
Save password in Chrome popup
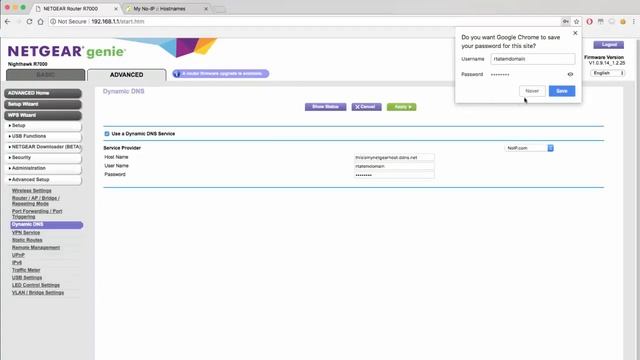pos(562,91)
